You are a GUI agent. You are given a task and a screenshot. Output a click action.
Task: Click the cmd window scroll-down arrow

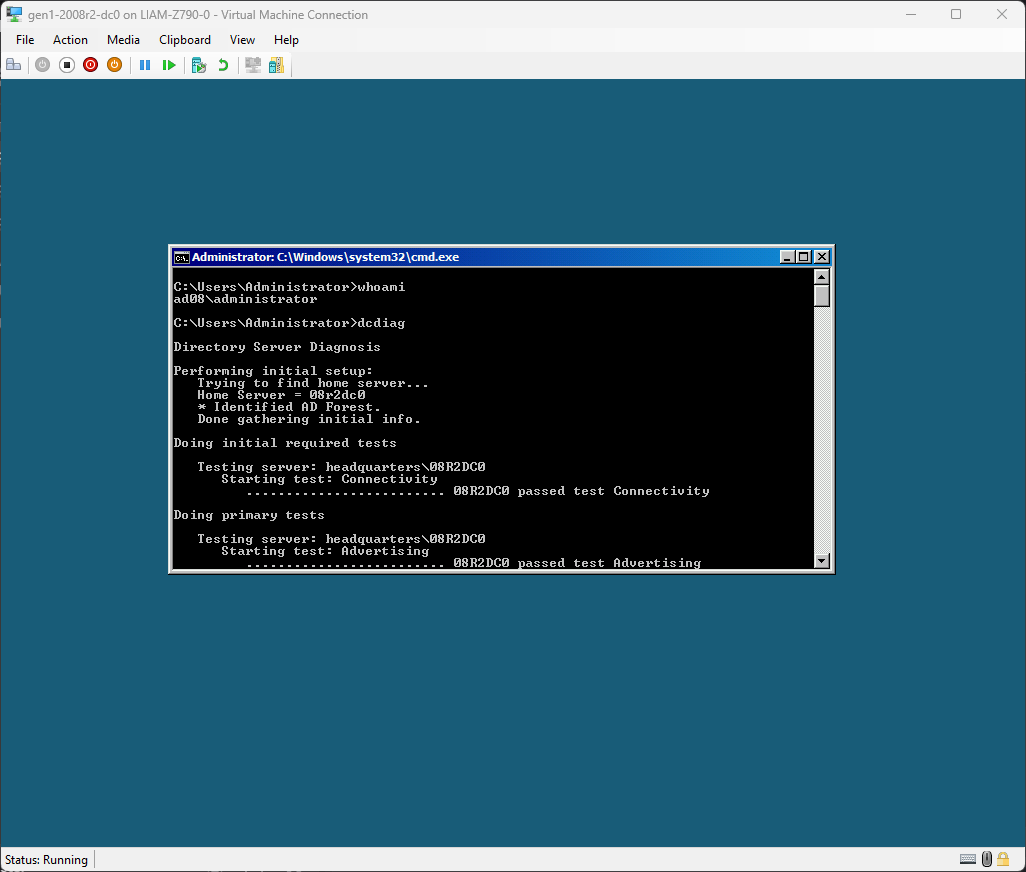[822, 561]
